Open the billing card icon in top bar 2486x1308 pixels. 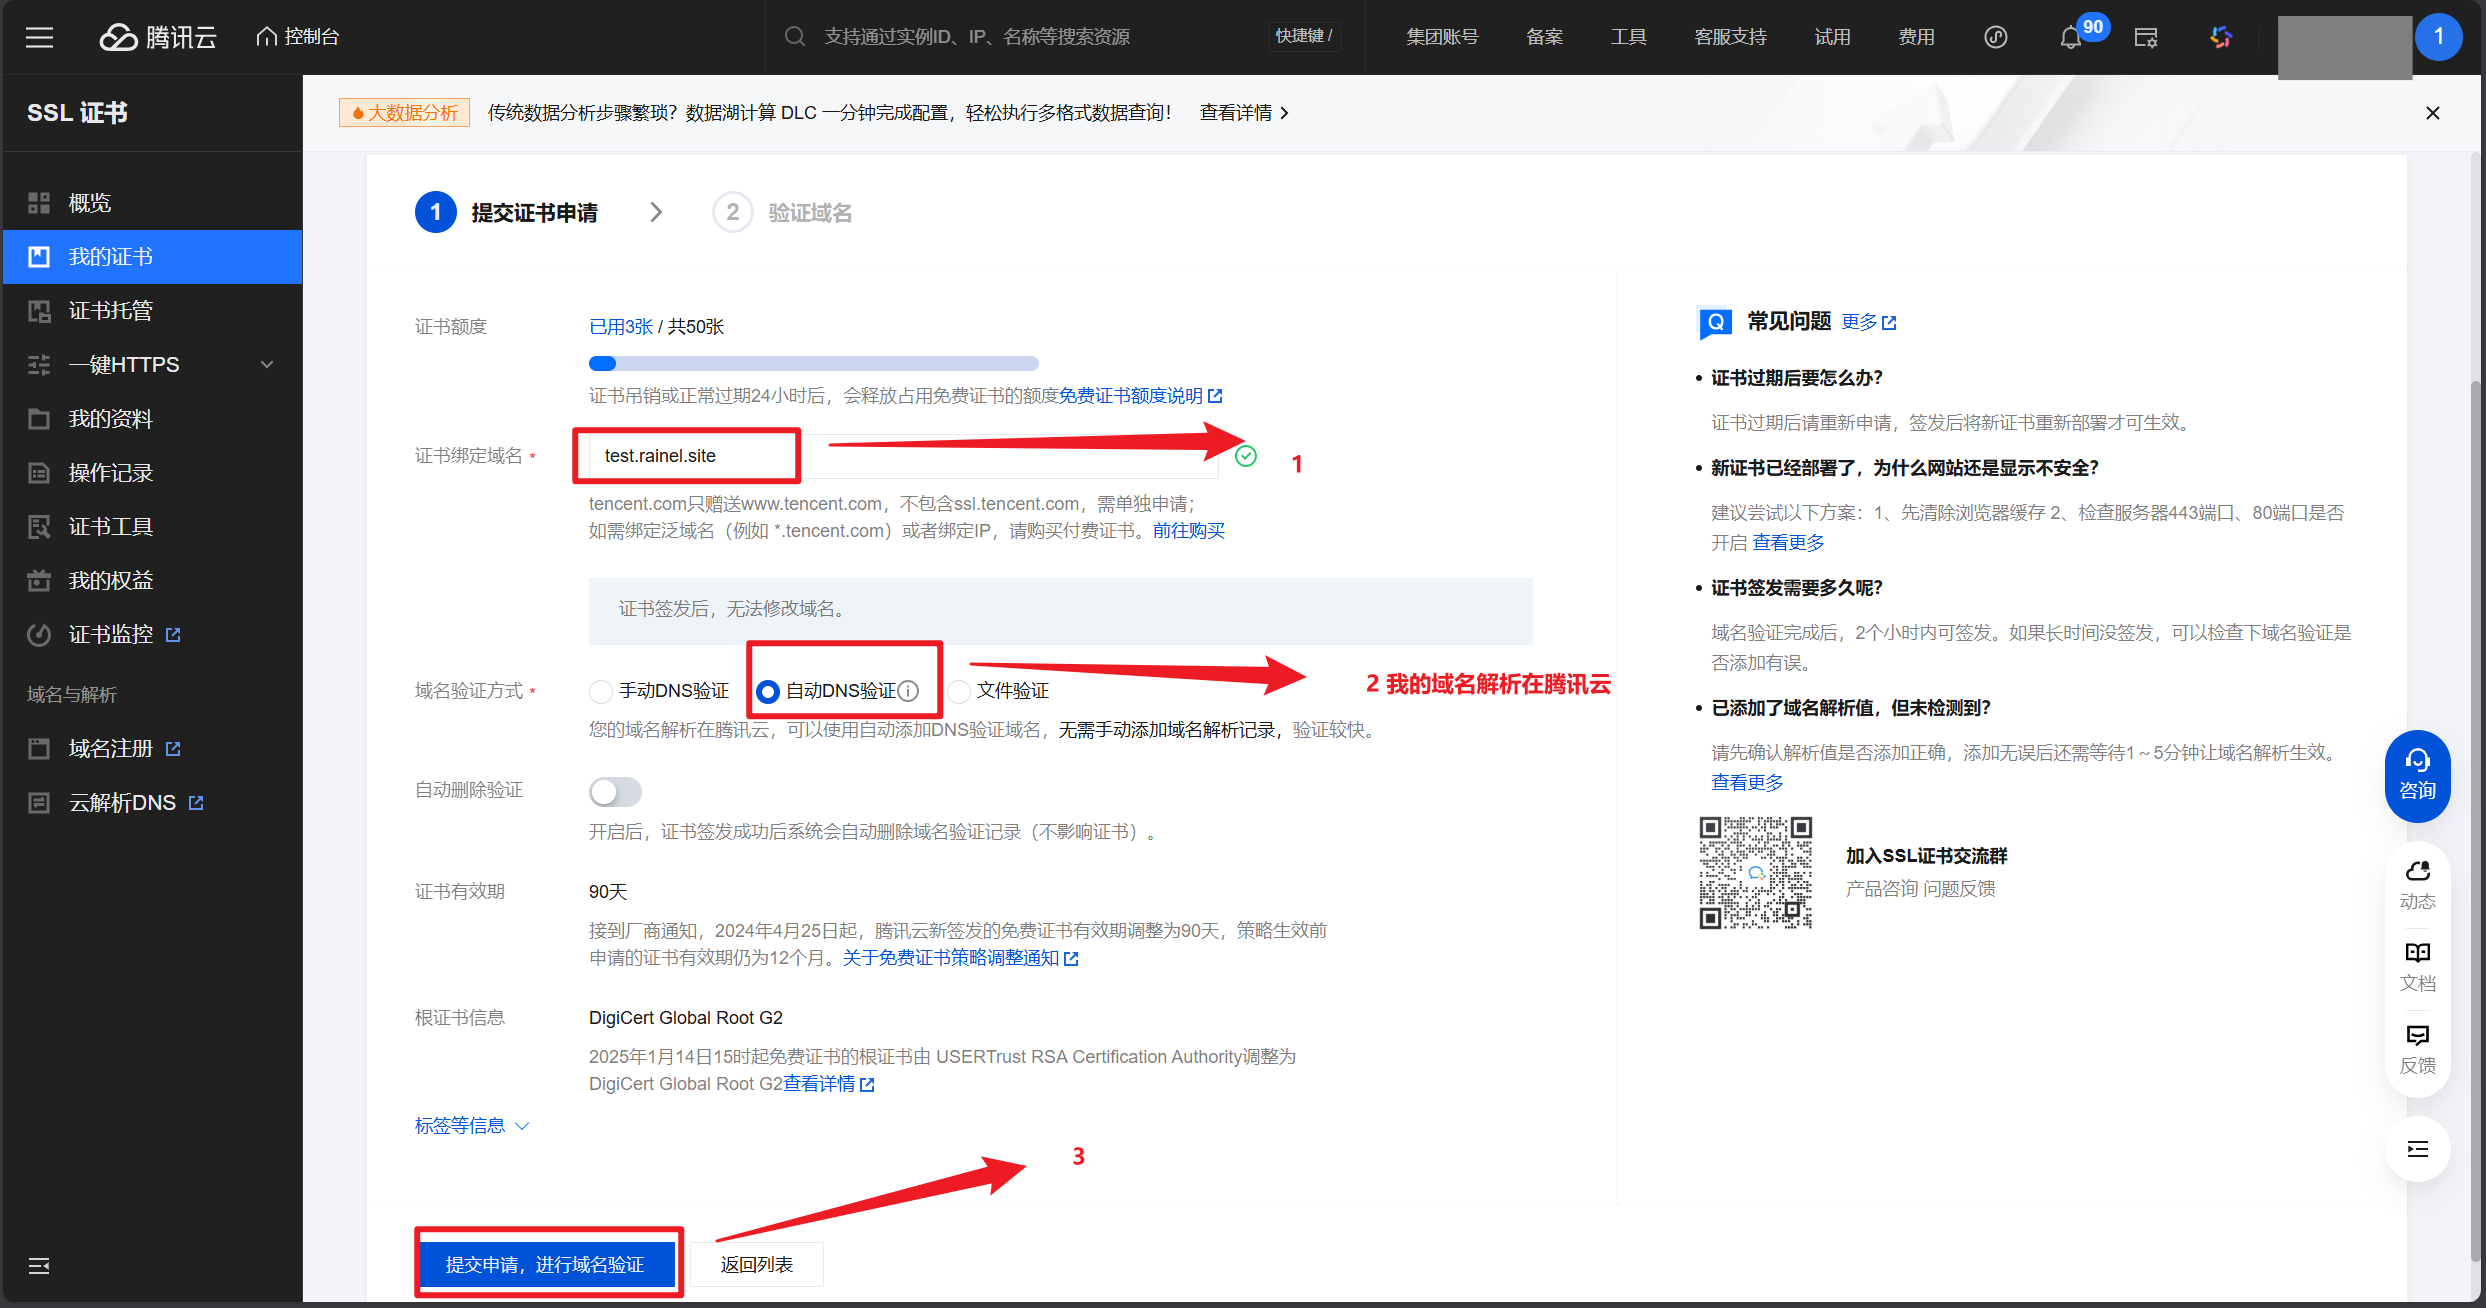coord(2146,37)
